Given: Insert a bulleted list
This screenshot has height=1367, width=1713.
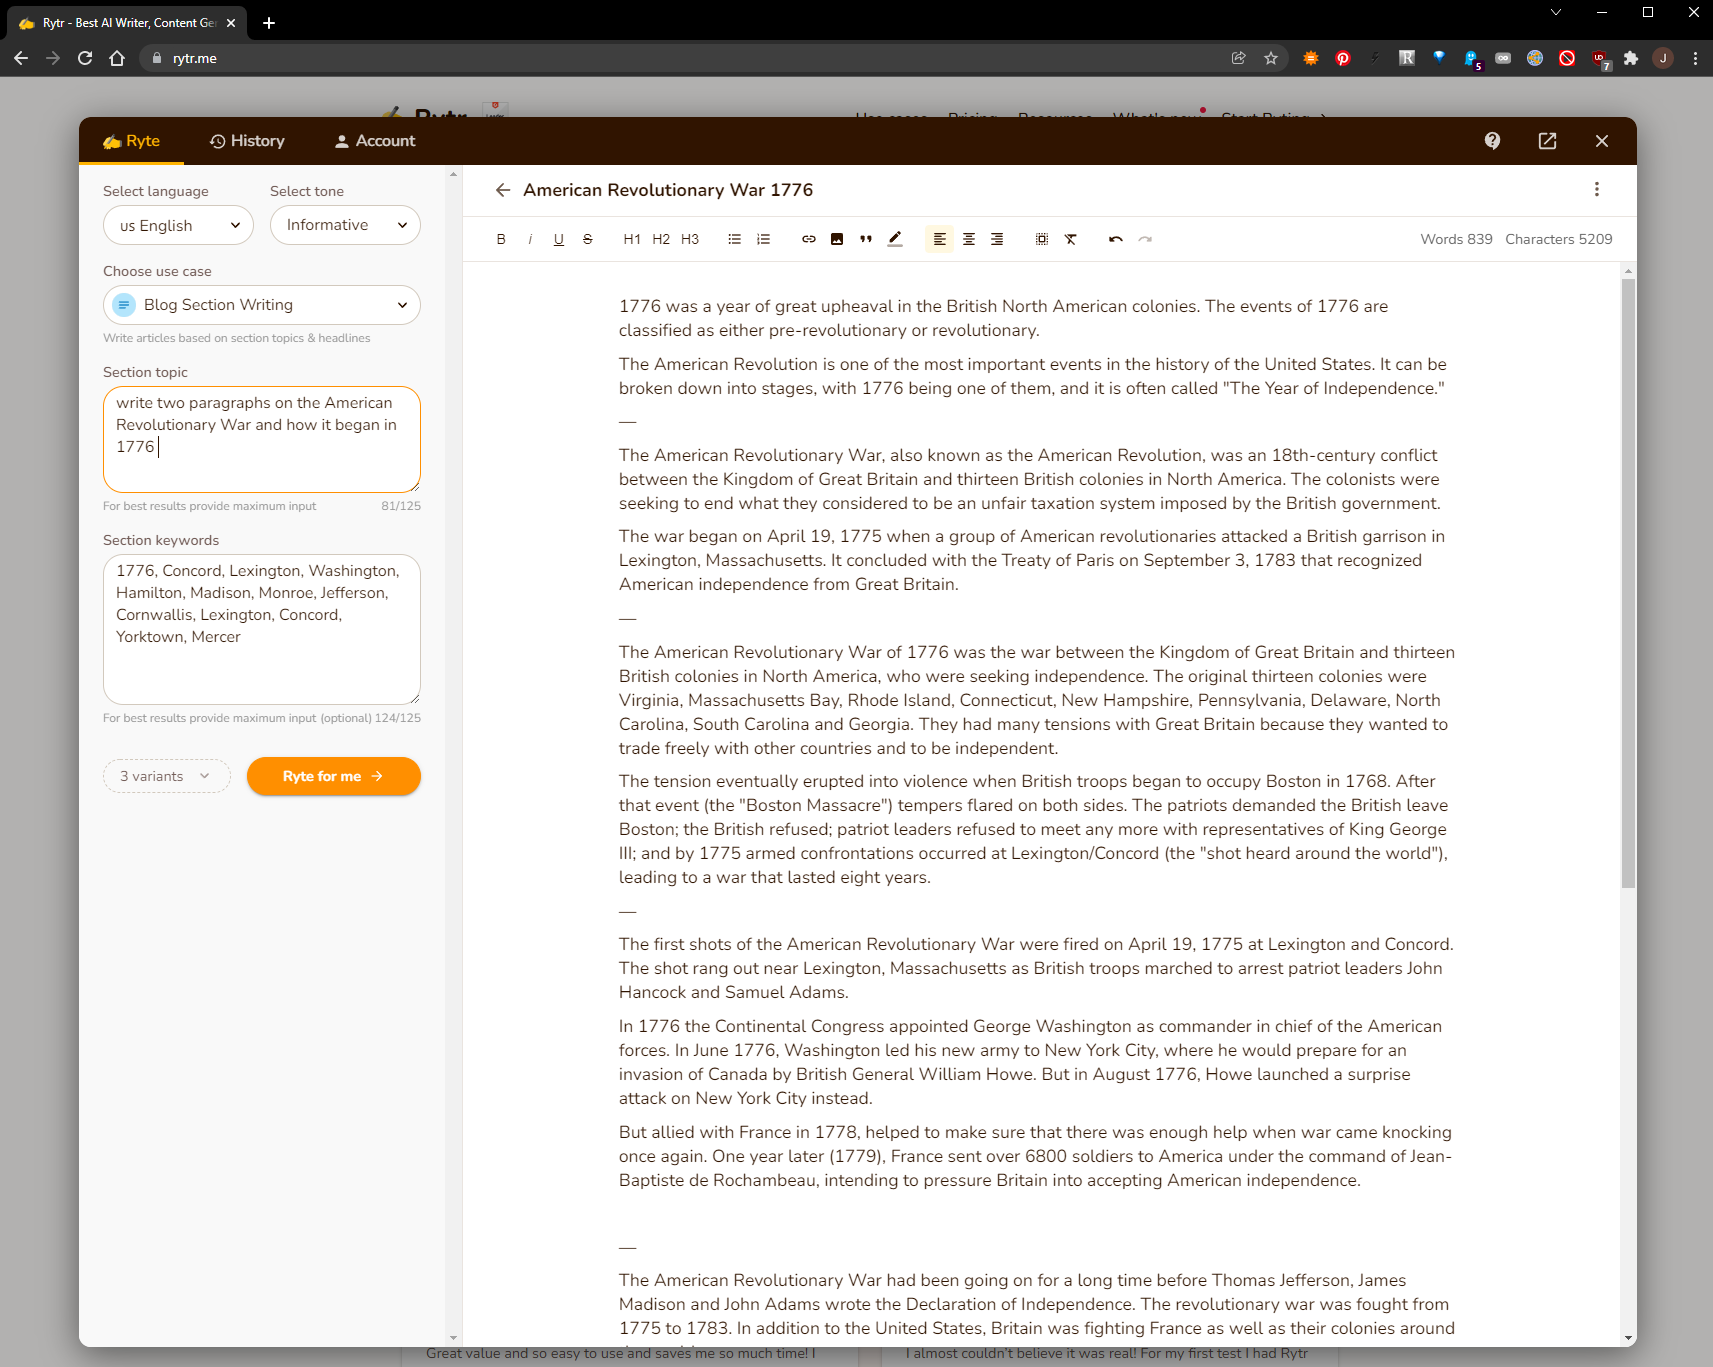Looking at the screenshot, I should pos(735,239).
